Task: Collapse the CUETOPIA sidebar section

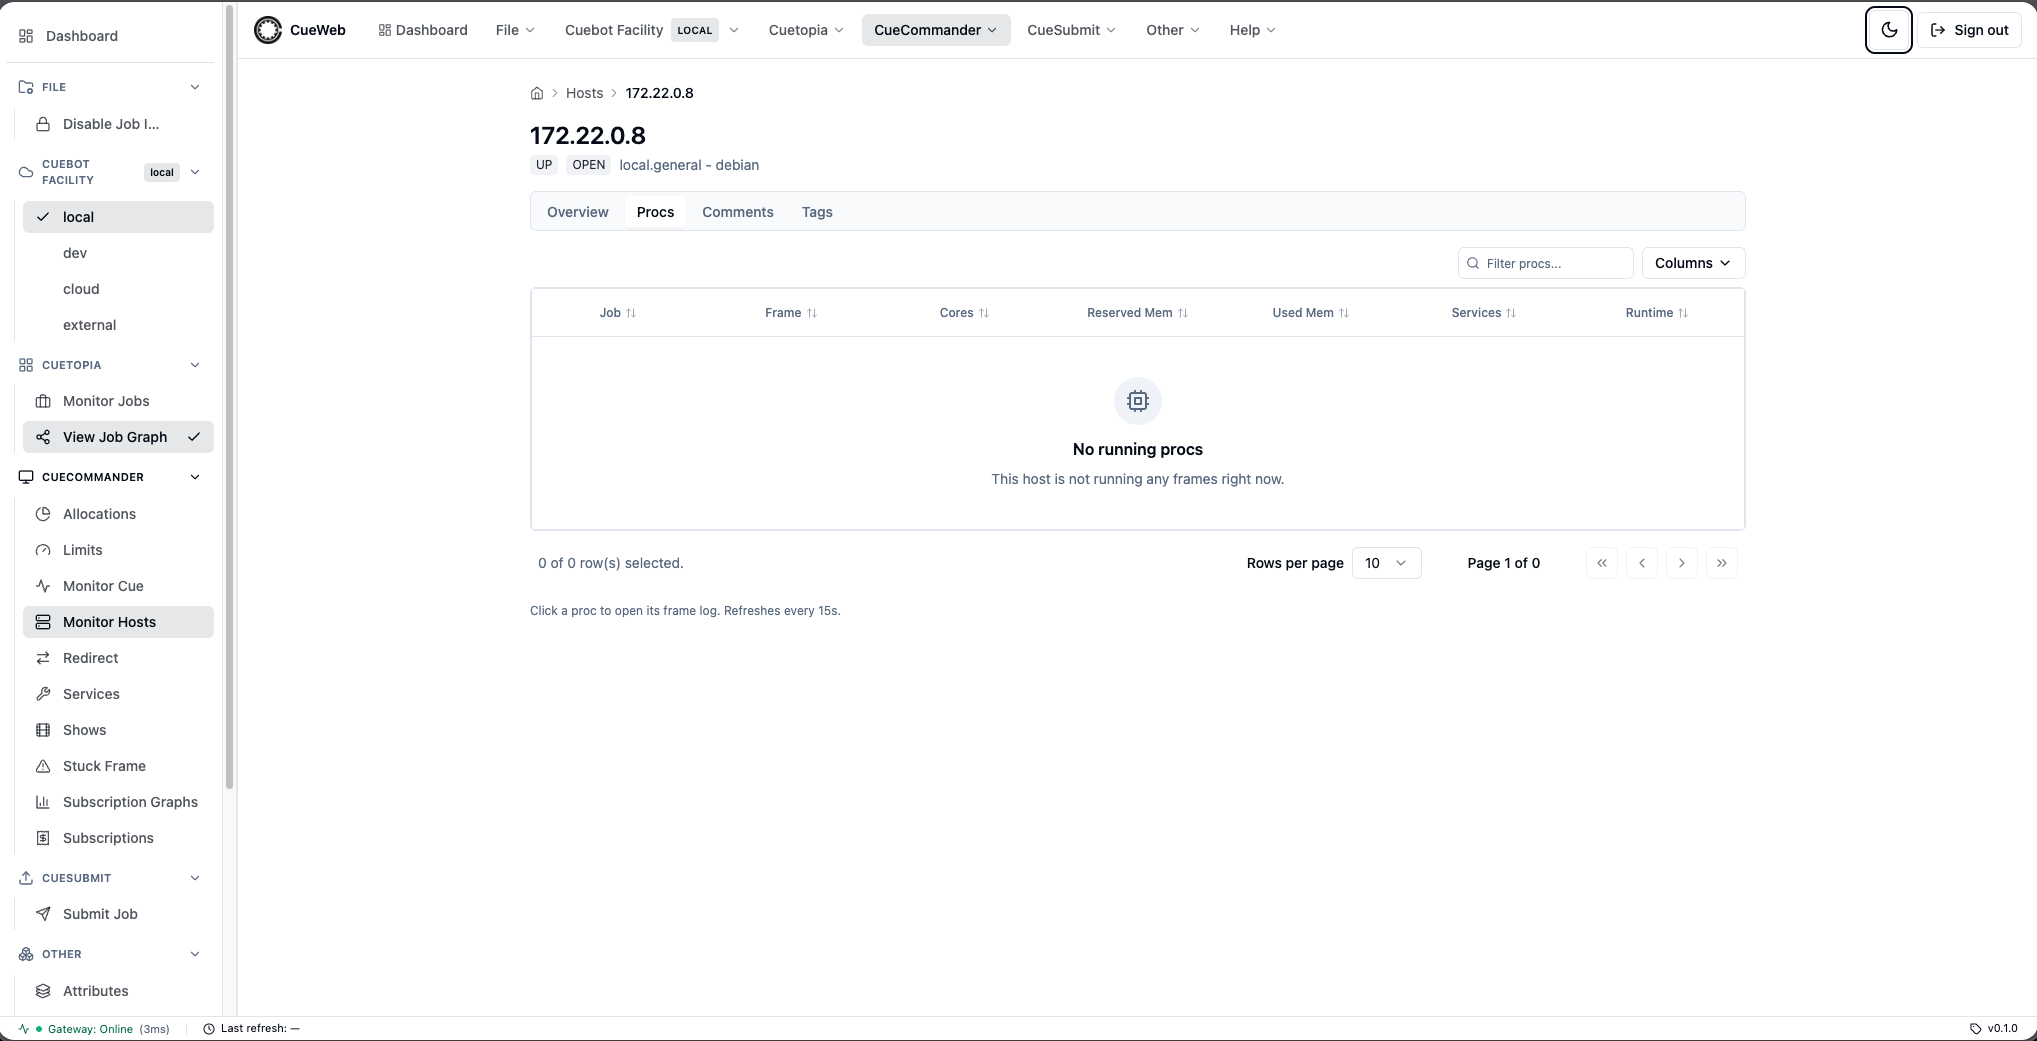Action: pyautogui.click(x=112, y=365)
